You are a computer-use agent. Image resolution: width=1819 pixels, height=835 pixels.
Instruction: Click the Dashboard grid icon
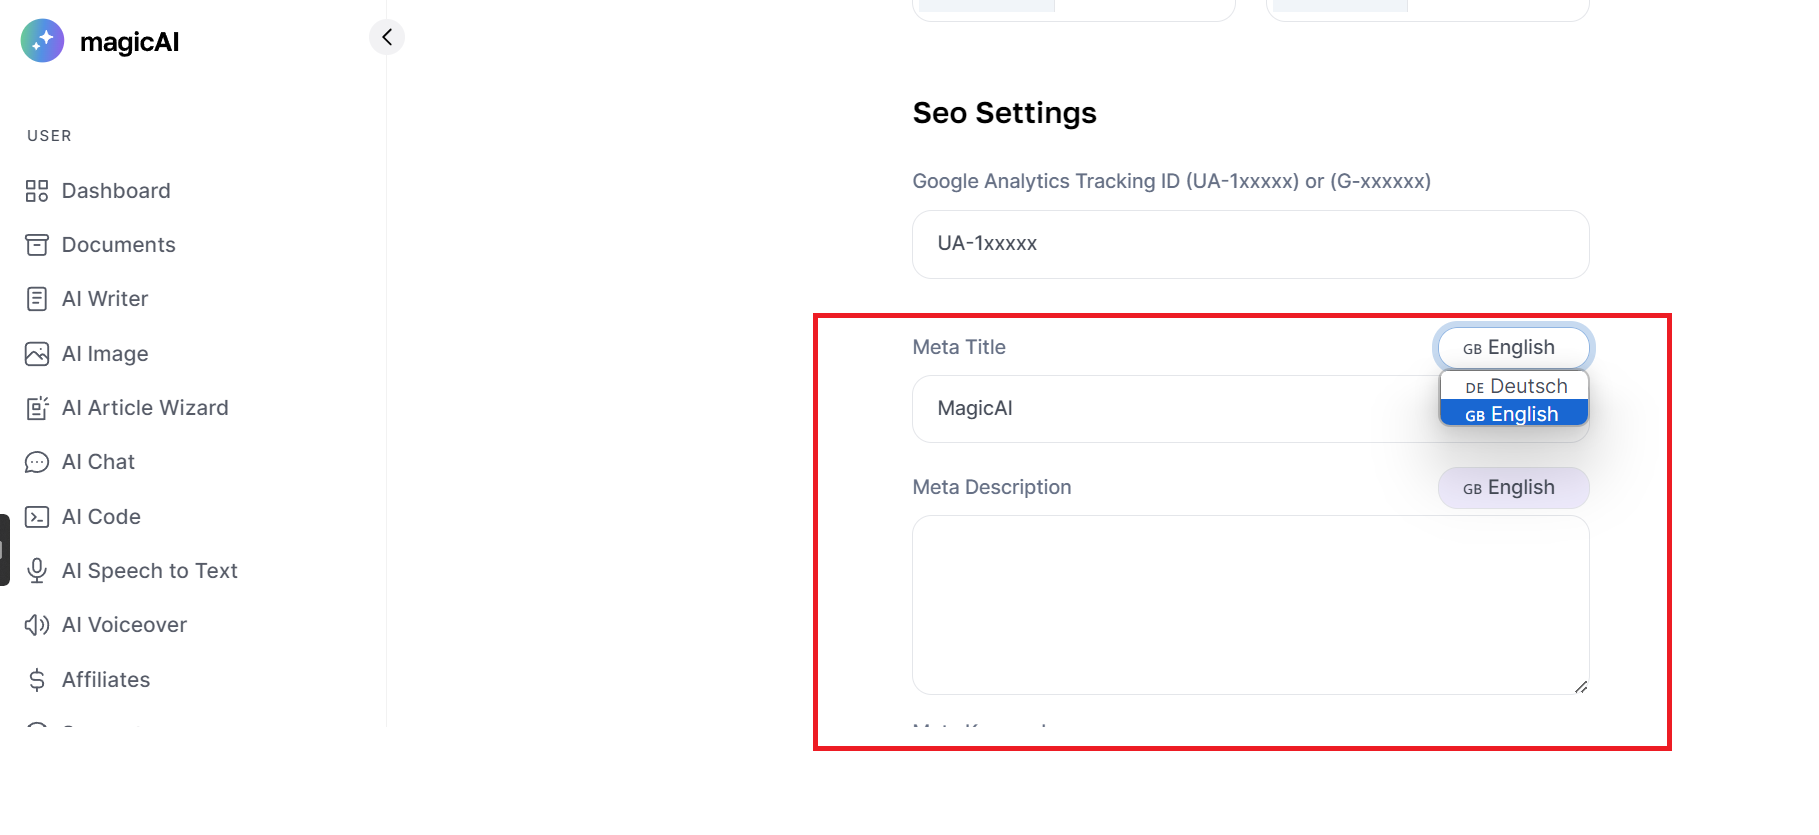pyautogui.click(x=37, y=191)
